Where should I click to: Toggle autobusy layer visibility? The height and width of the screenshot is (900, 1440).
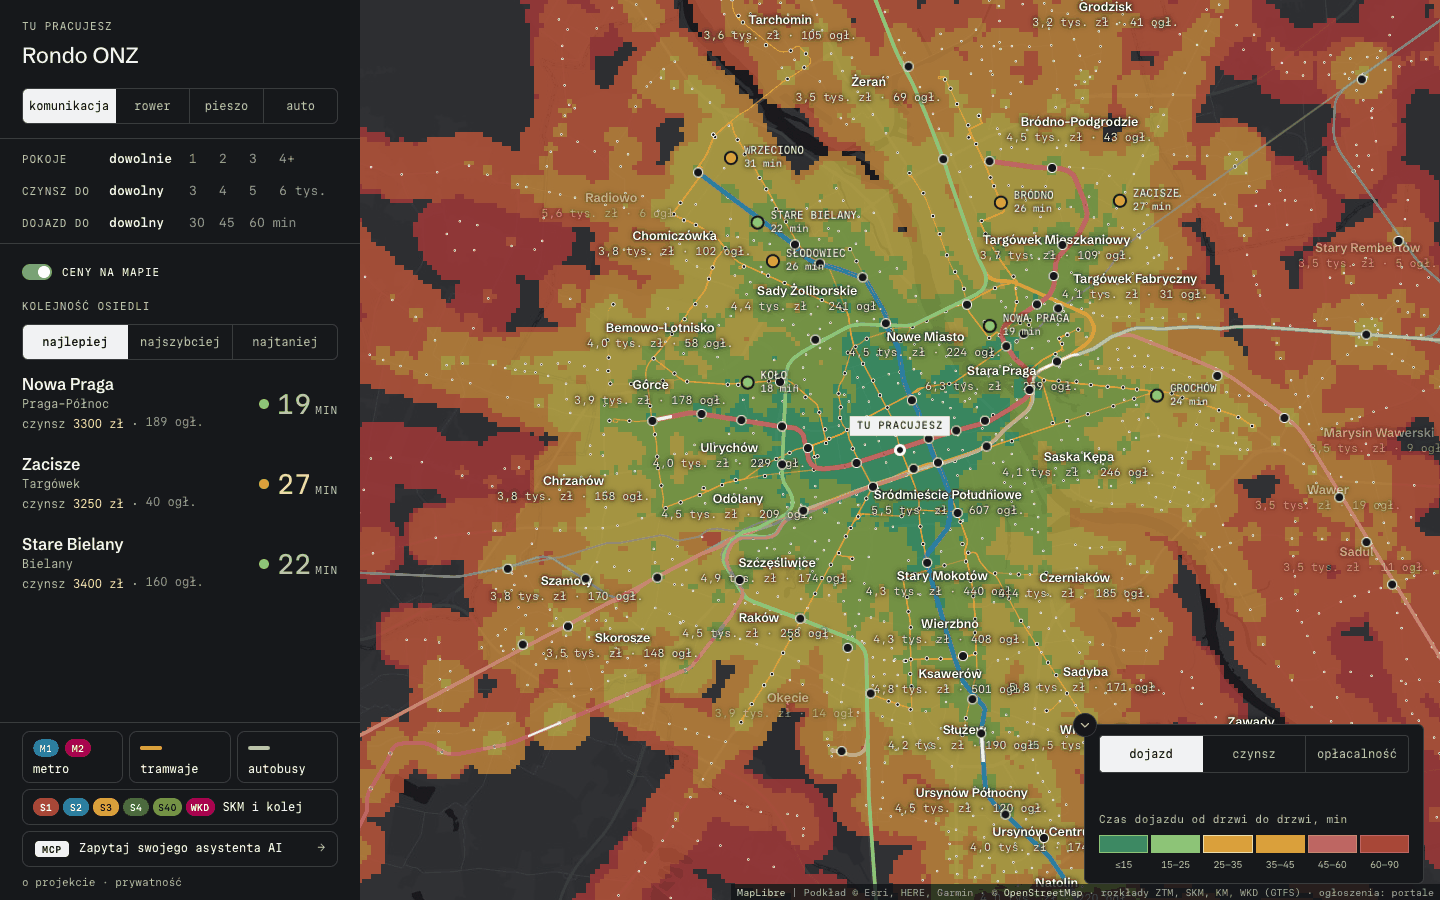[x=287, y=757]
